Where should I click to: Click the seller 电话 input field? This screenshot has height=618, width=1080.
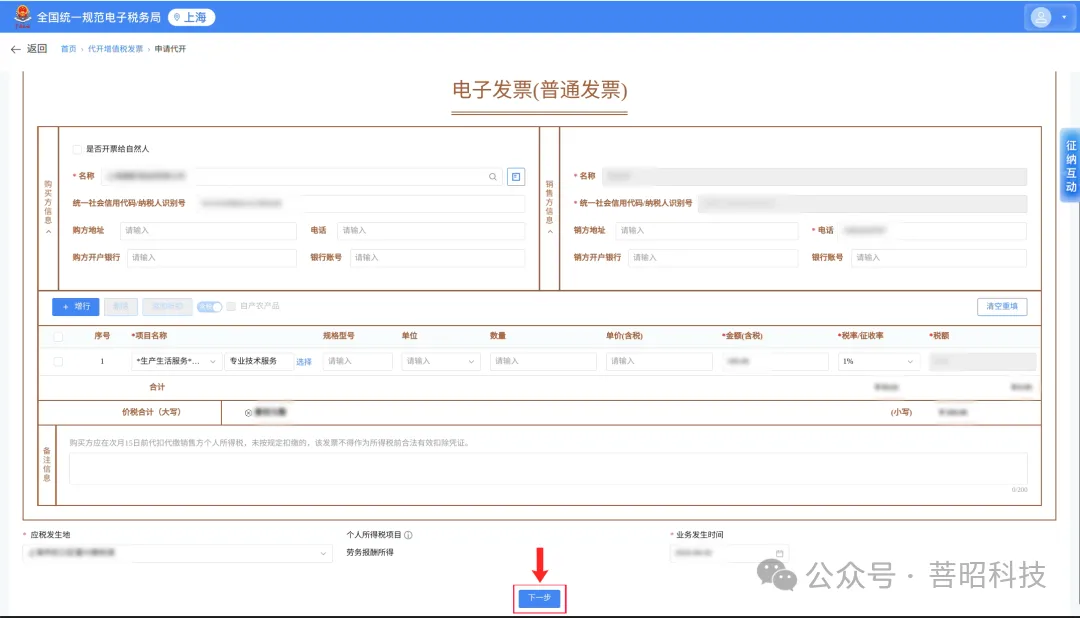pyautogui.click(x=932, y=231)
